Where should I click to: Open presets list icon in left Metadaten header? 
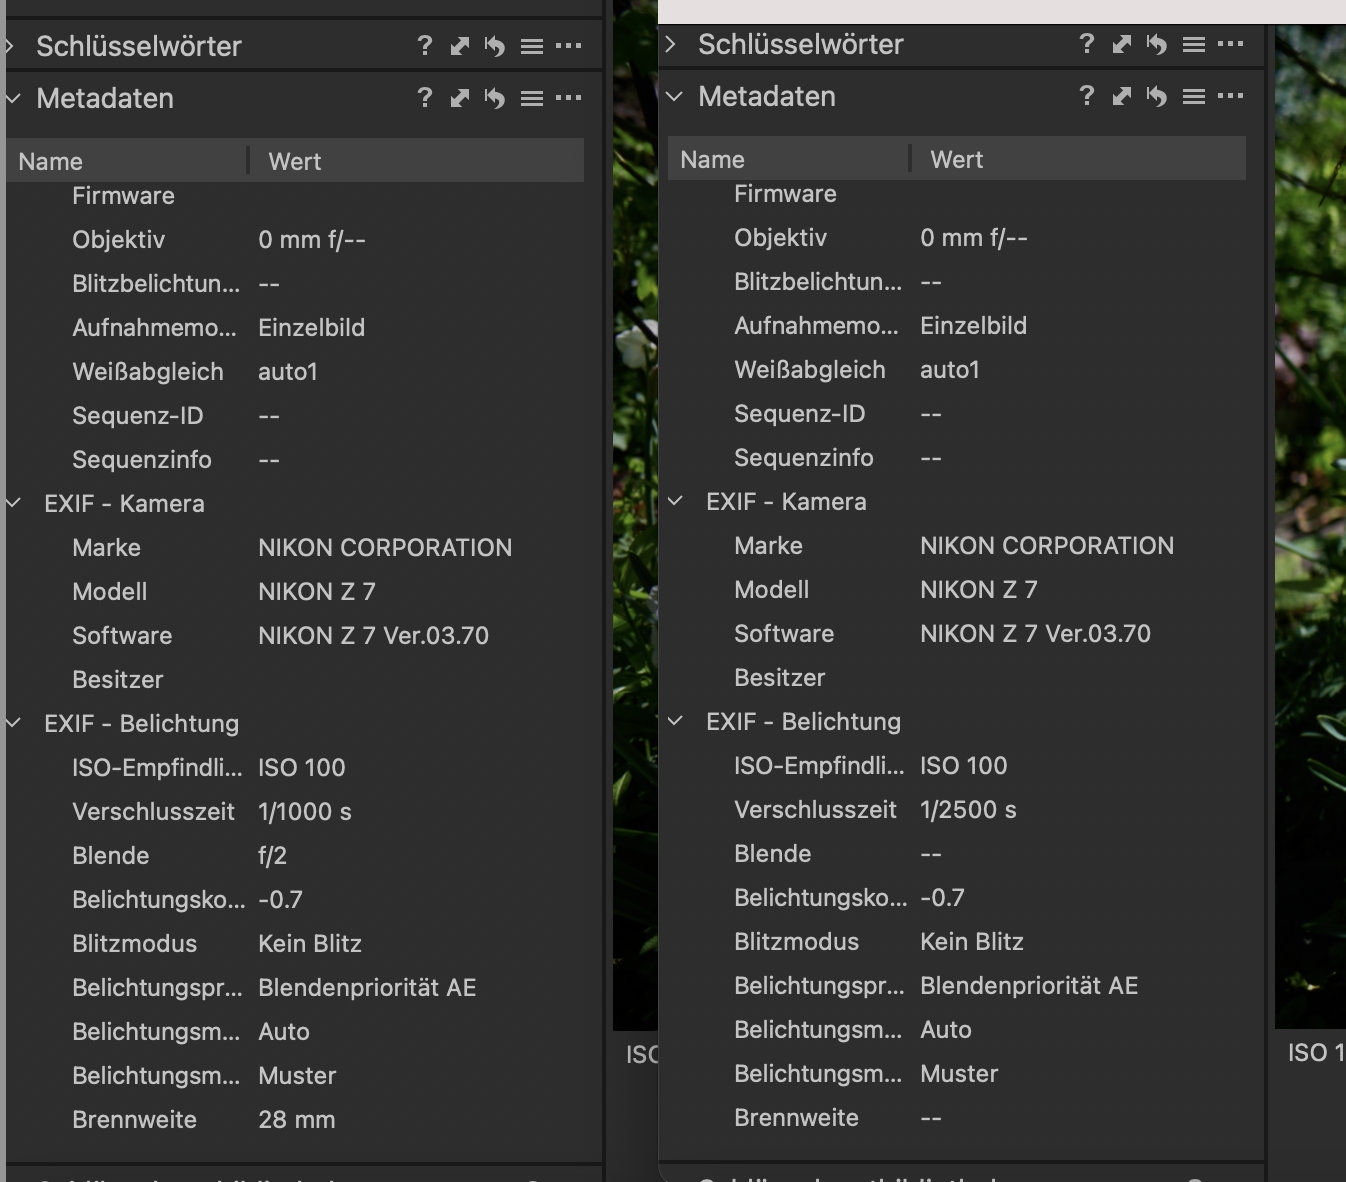(532, 98)
